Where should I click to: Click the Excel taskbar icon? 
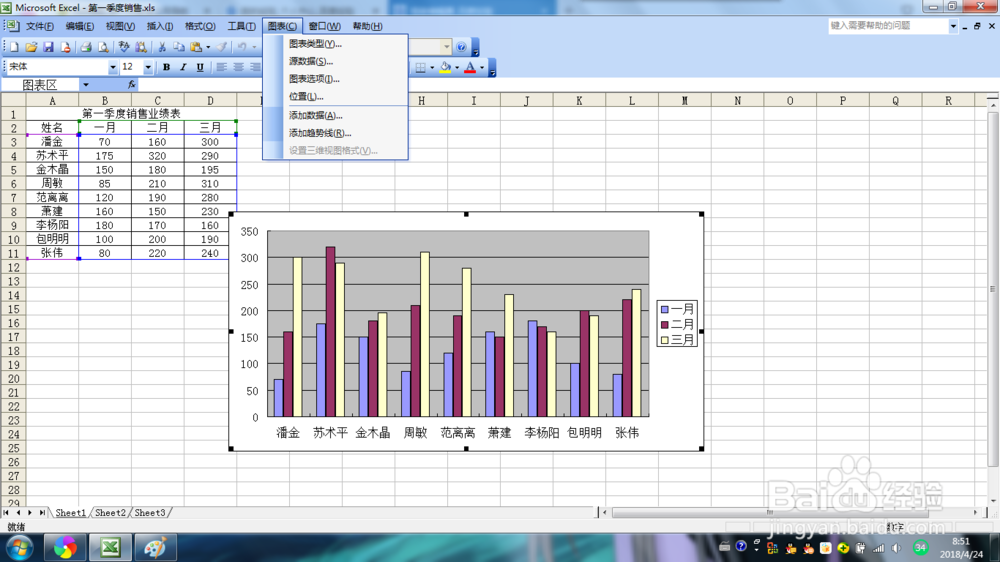110,548
